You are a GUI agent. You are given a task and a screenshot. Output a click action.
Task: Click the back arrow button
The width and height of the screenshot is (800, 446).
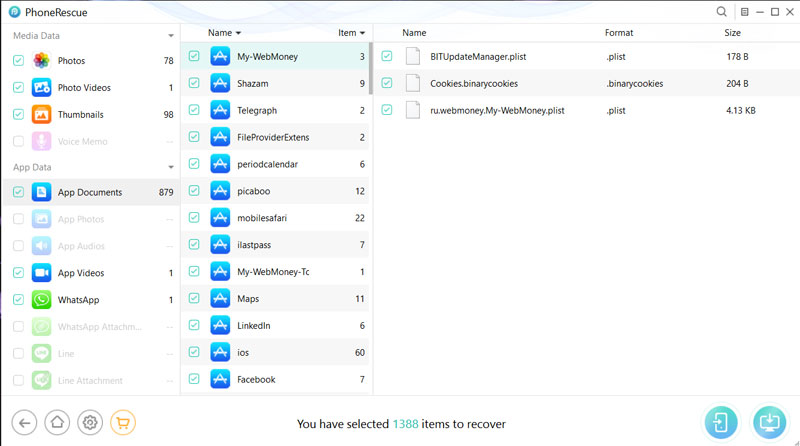tap(26, 422)
